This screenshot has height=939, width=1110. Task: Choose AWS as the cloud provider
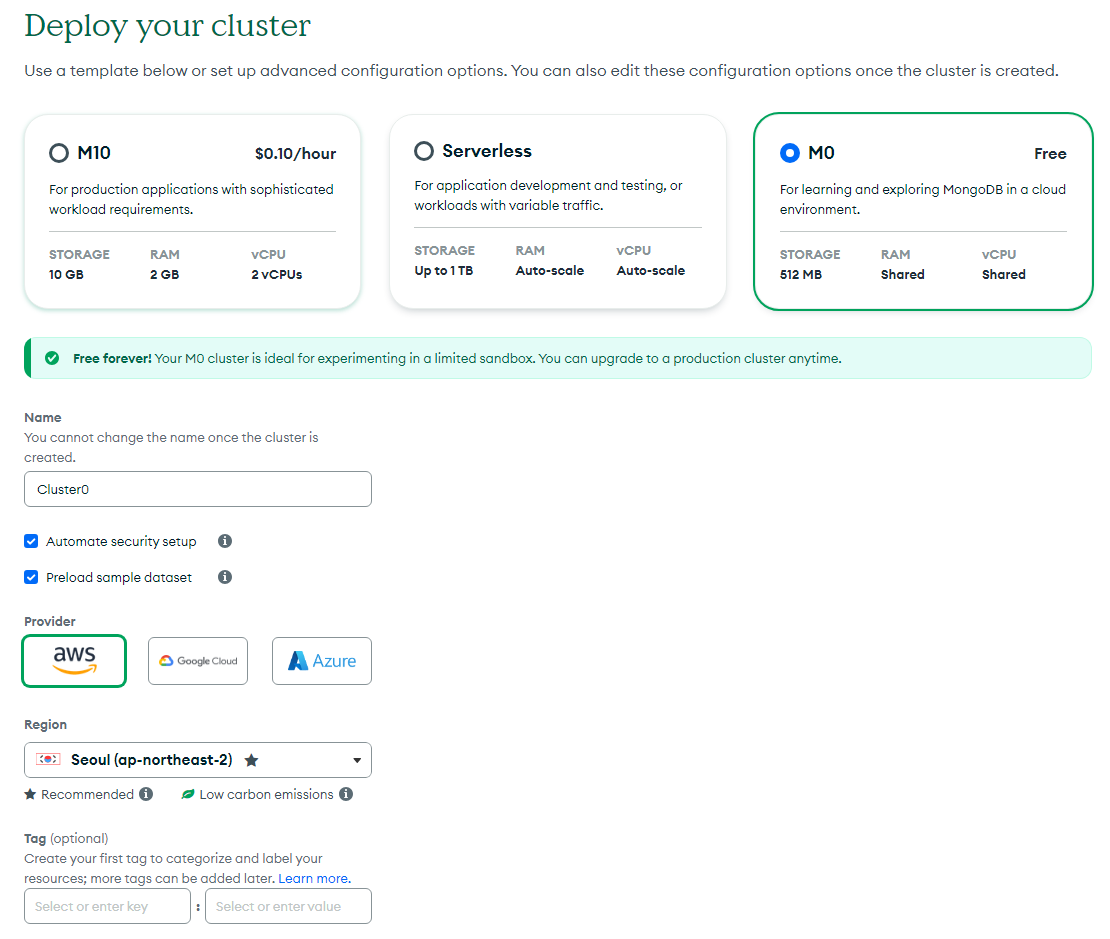74,661
